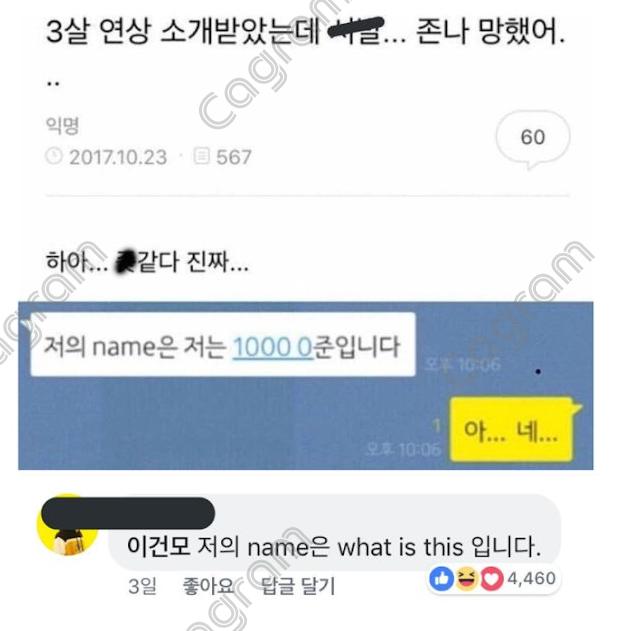Click the 3일 comment timestamp

(142, 586)
